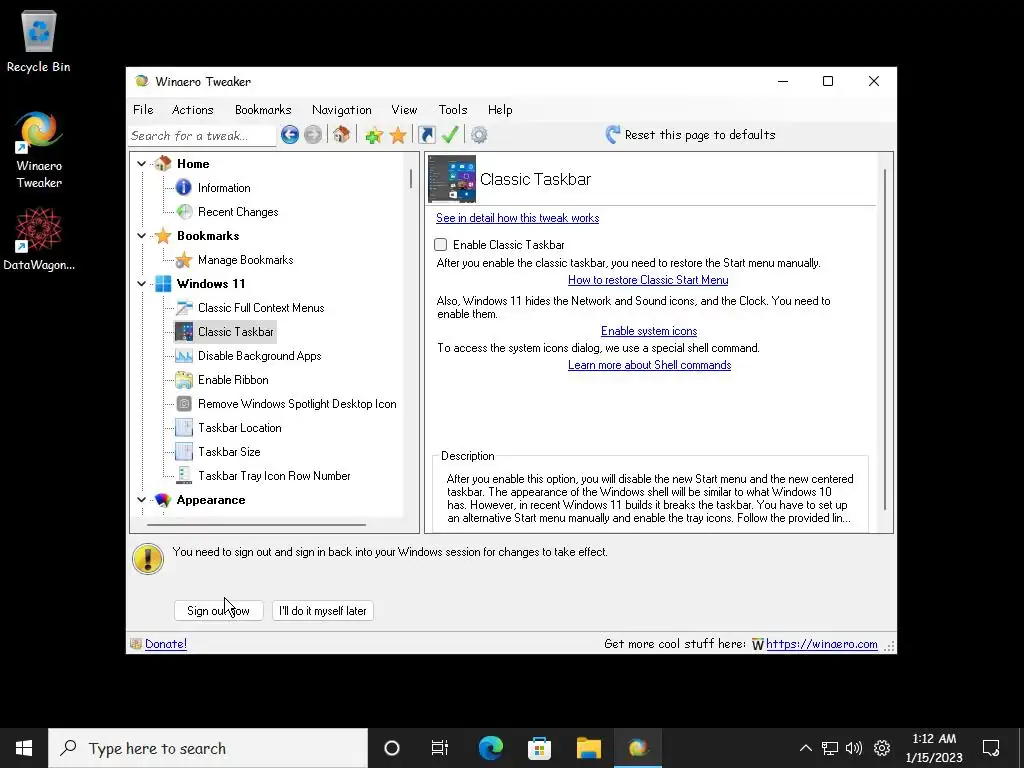1024x768 pixels.
Task: Click the tree panel vertical scrollbar
Action: (x=411, y=178)
